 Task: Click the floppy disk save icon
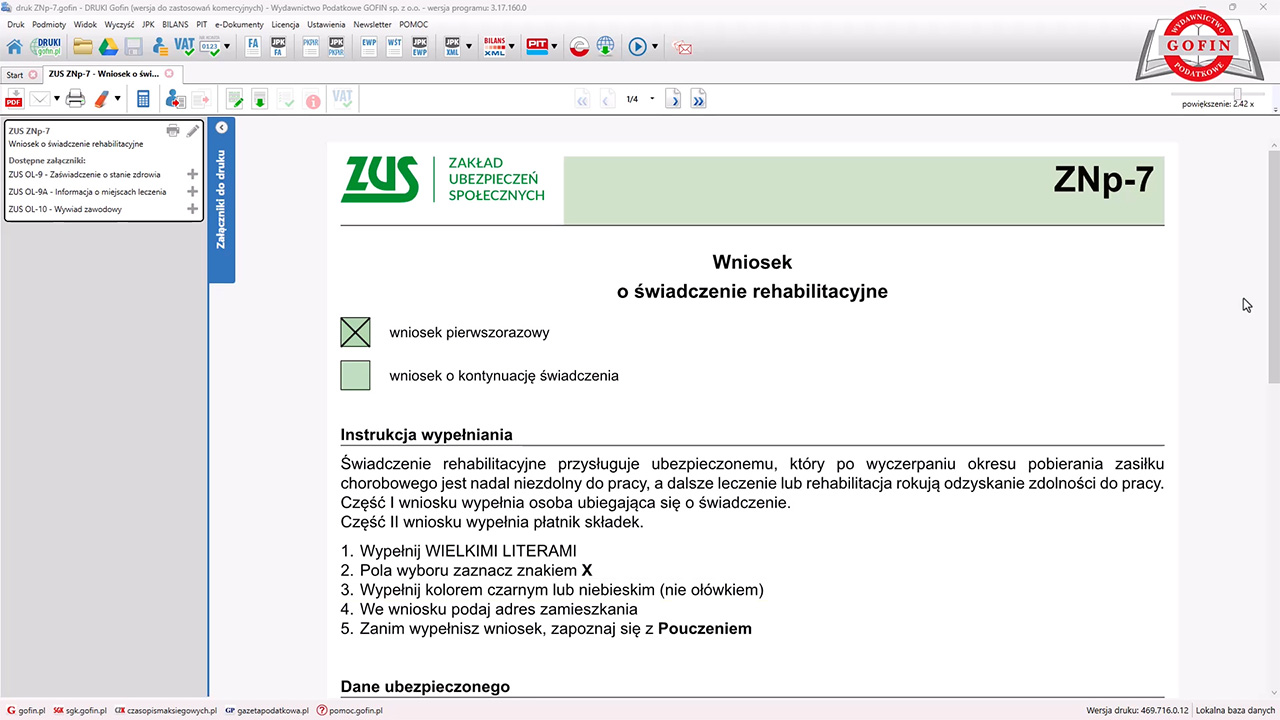click(x=133, y=46)
